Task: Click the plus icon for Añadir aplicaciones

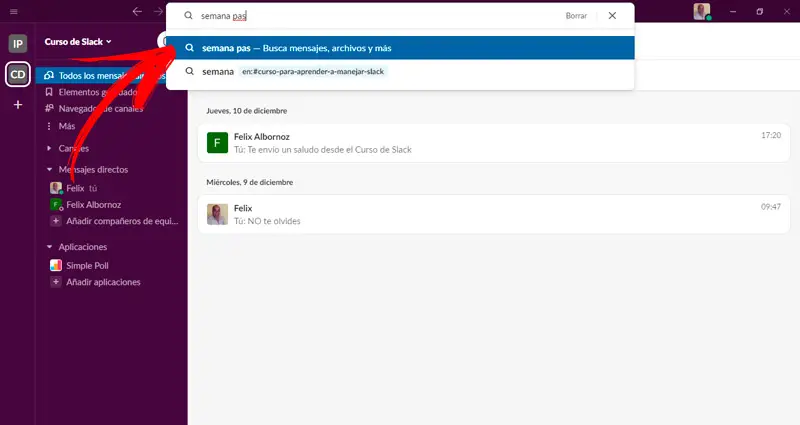Action: (56, 282)
